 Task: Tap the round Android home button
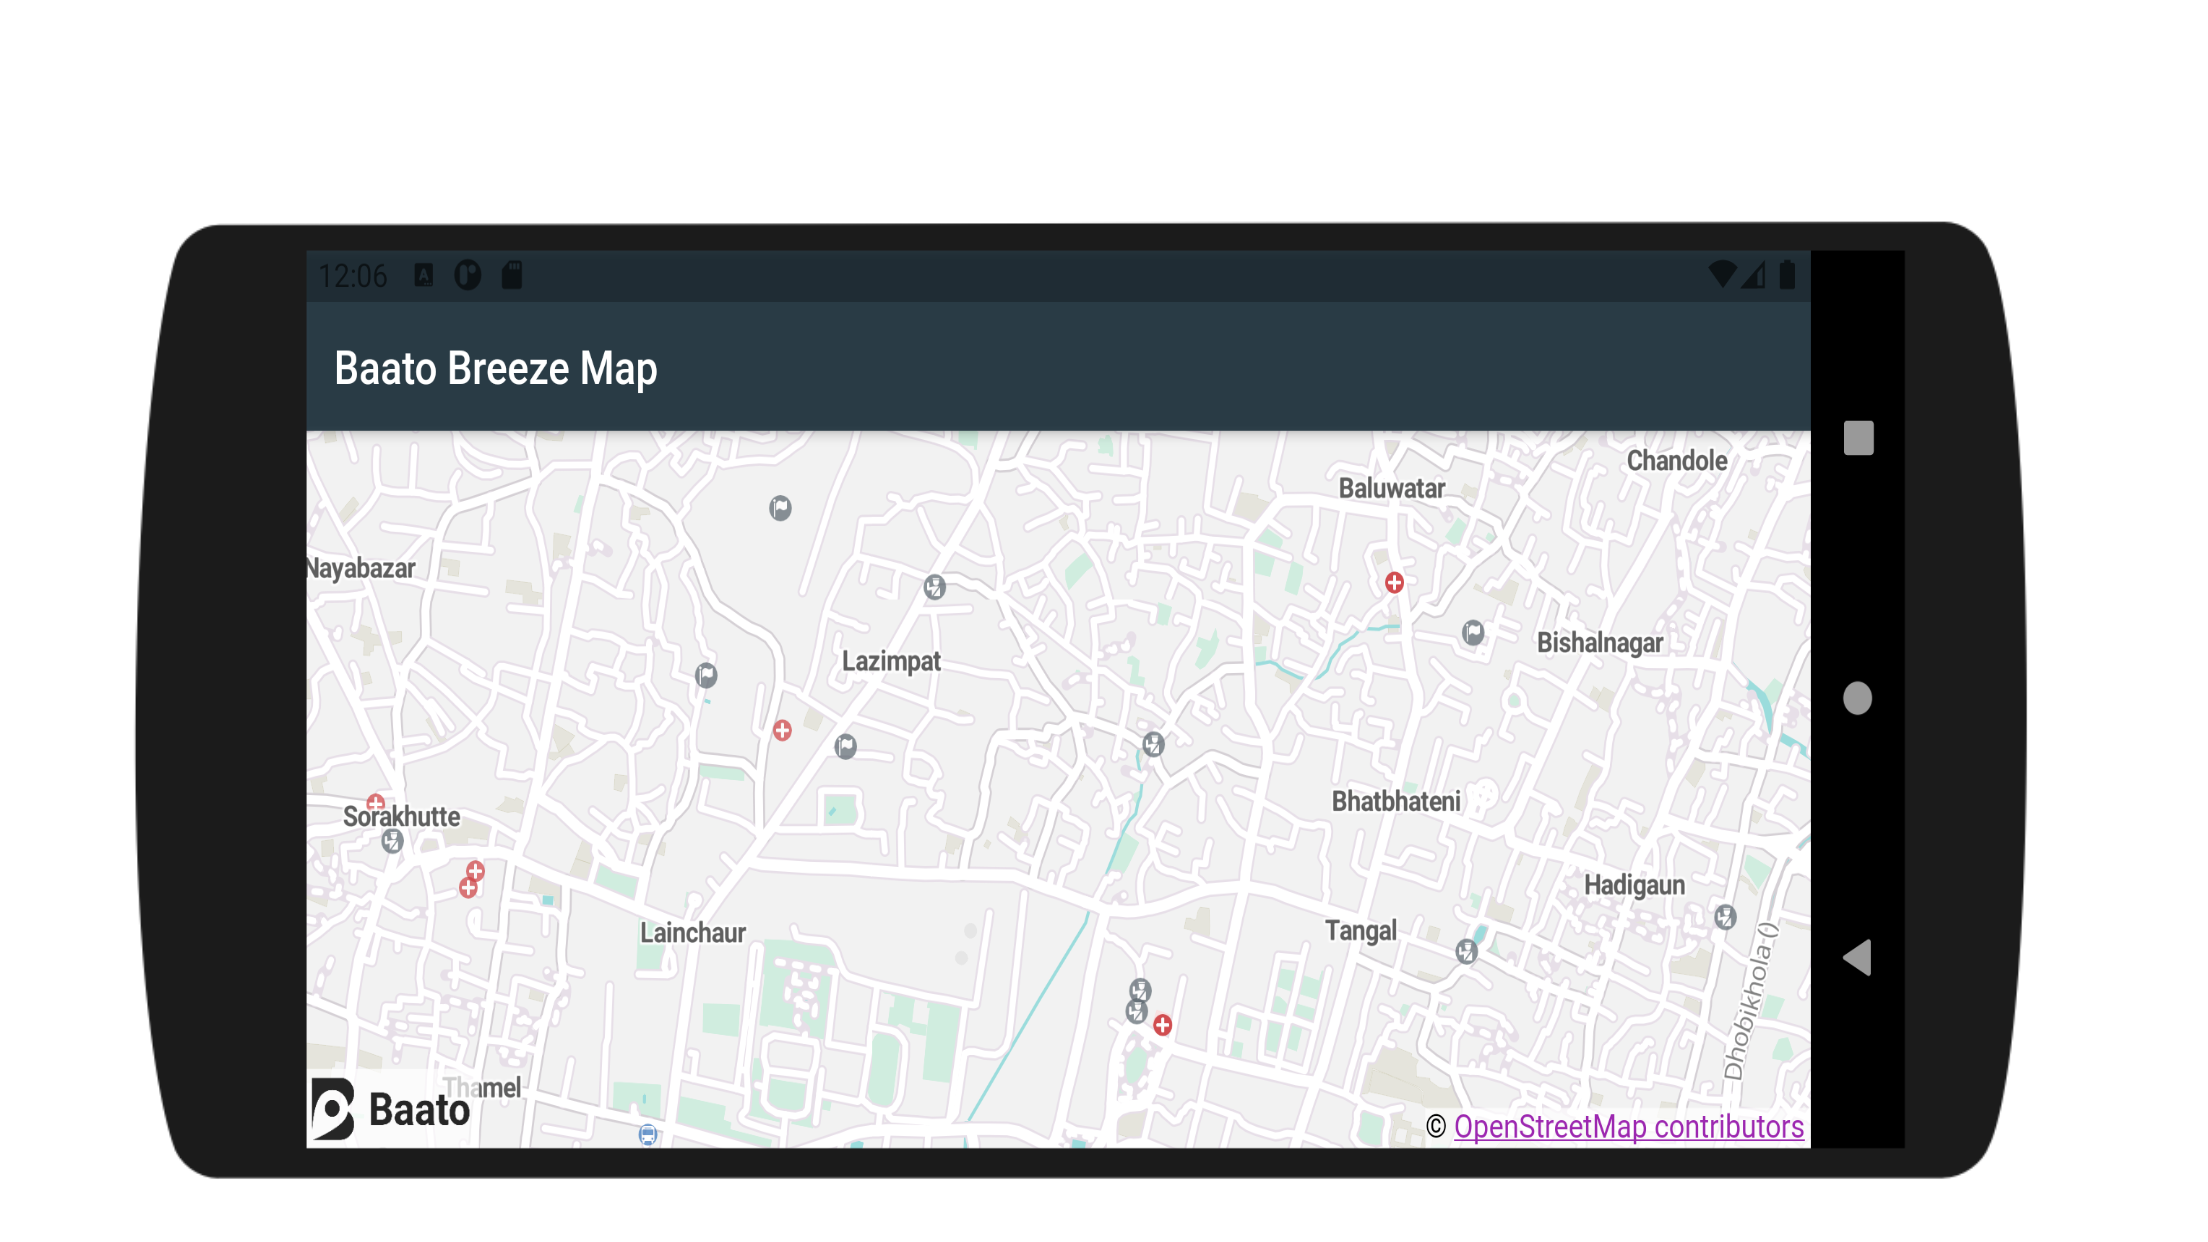tap(1857, 698)
